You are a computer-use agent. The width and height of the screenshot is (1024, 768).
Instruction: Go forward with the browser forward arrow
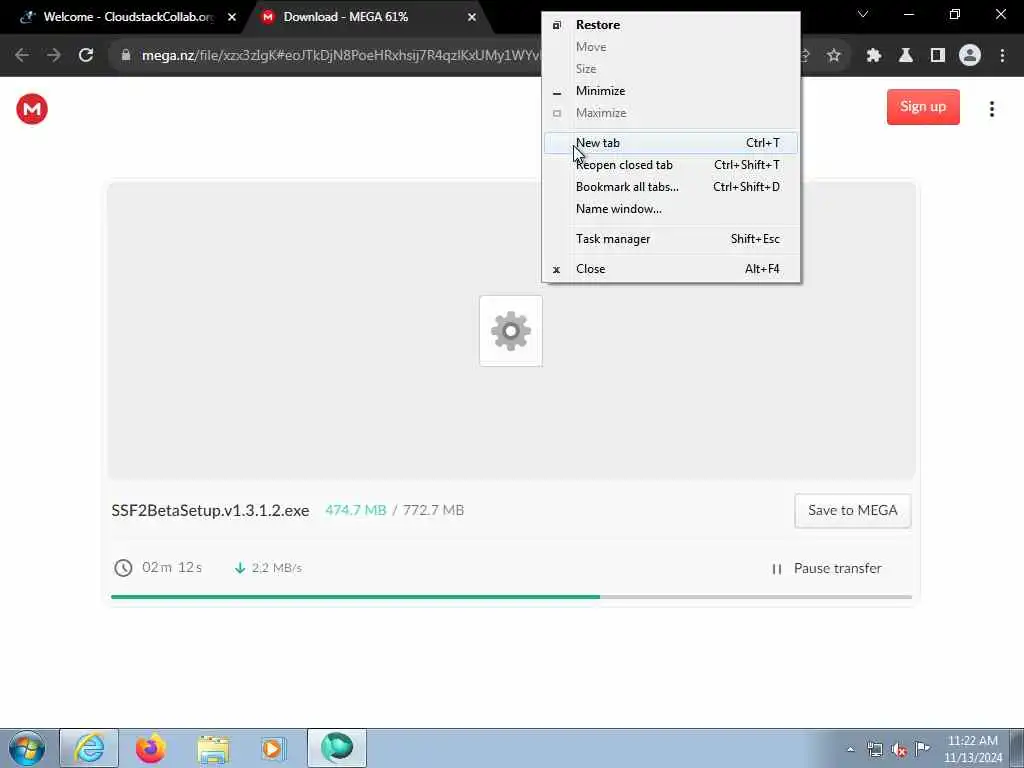coord(54,56)
